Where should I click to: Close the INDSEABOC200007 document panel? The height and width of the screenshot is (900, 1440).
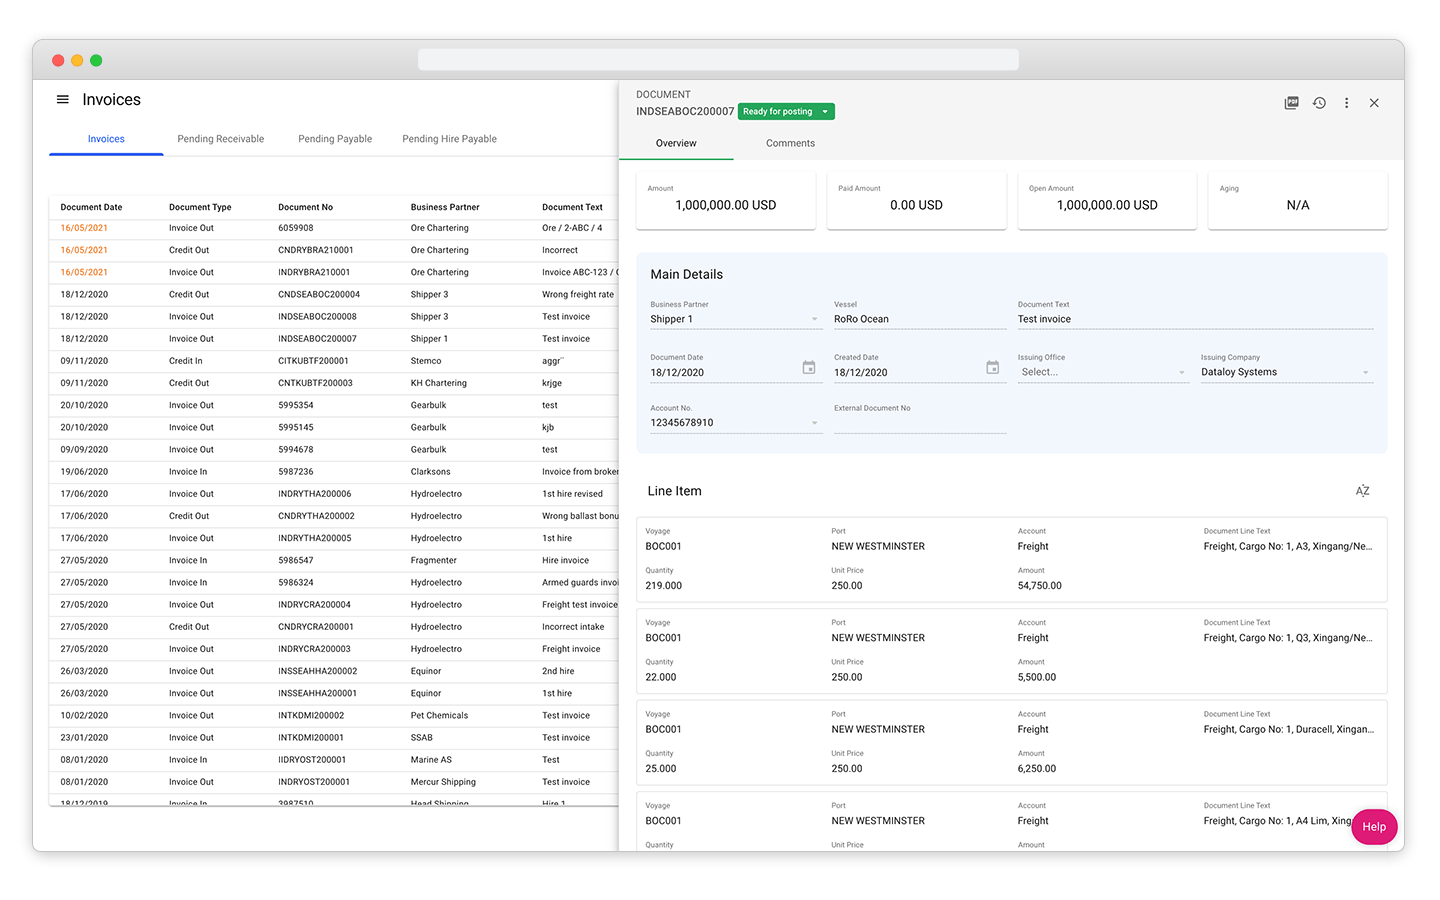click(1375, 103)
